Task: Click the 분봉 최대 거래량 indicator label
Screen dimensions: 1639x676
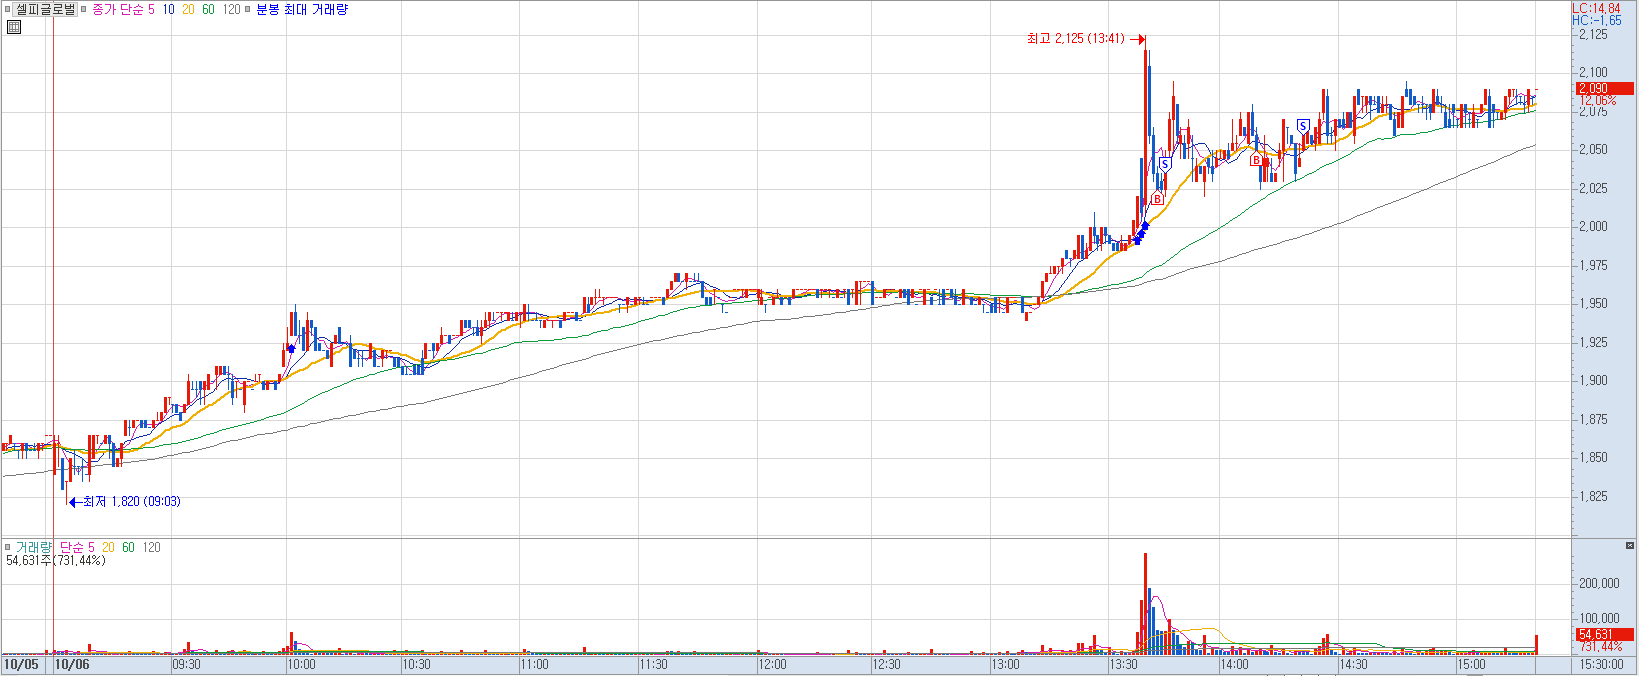Action: 302,9
